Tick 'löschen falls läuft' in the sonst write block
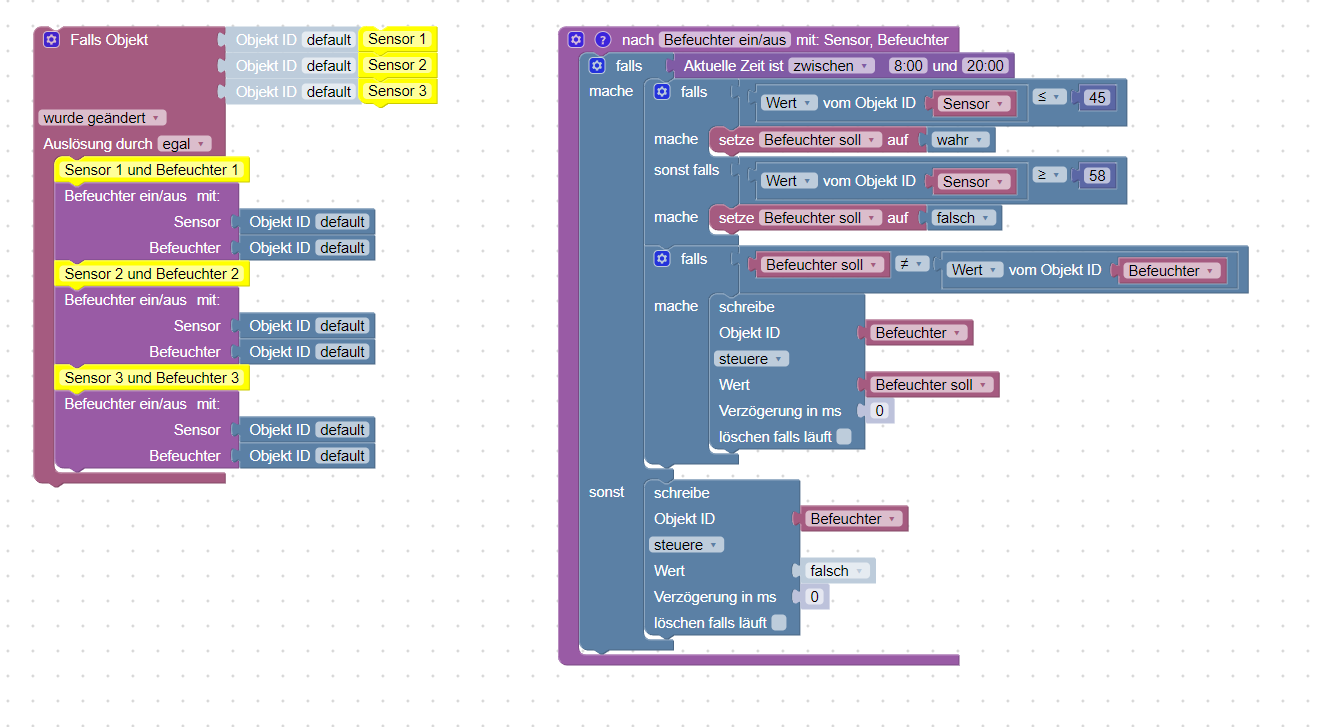The width and height of the screenshot is (1322, 727). pyautogui.click(x=779, y=623)
